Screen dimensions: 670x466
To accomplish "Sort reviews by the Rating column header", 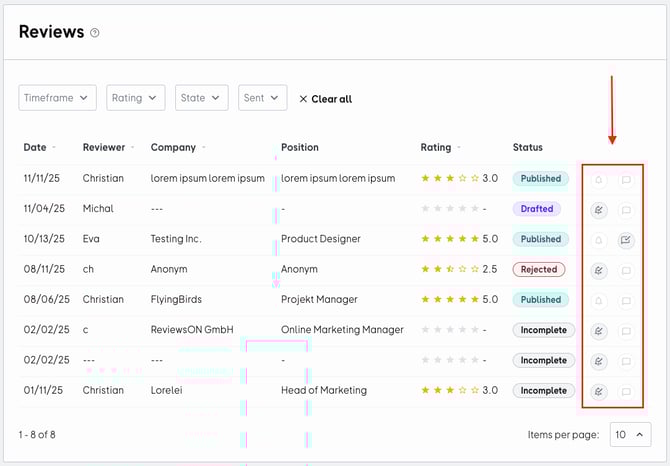I will point(436,147).
